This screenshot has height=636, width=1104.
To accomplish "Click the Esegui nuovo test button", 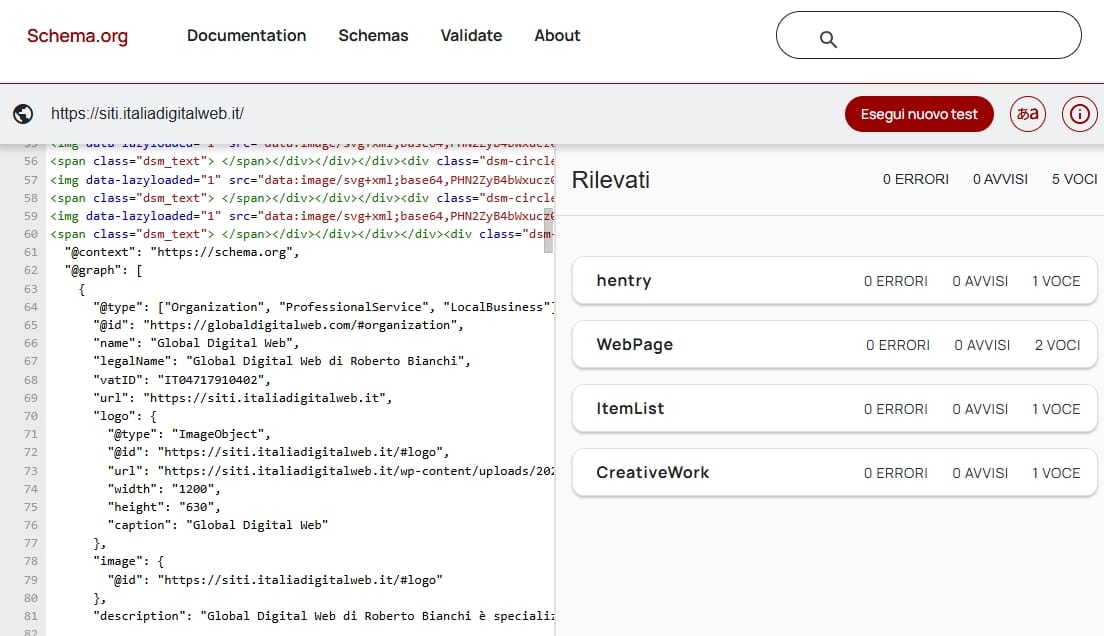I will [918, 114].
